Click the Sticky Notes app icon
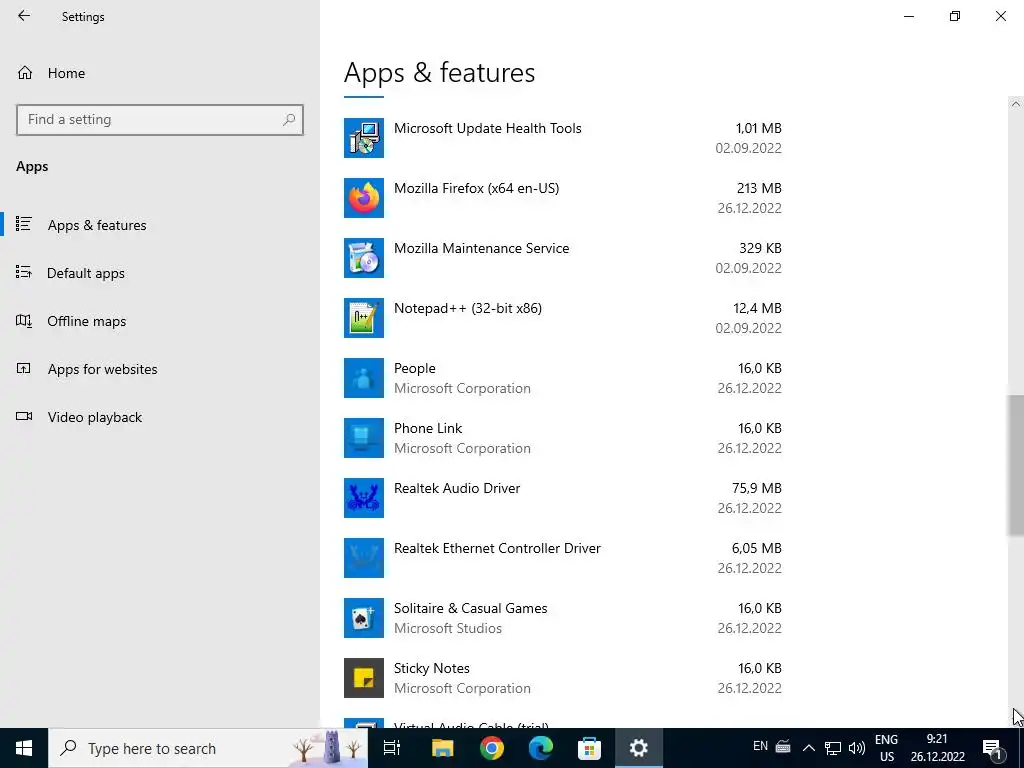Image resolution: width=1024 pixels, height=768 pixels. [364, 678]
